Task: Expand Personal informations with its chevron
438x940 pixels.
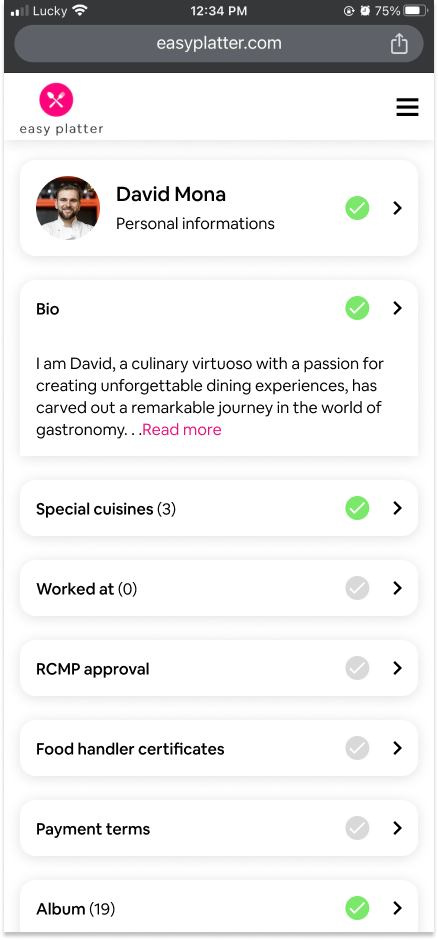Action: pyautogui.click(x=397, y=208)
